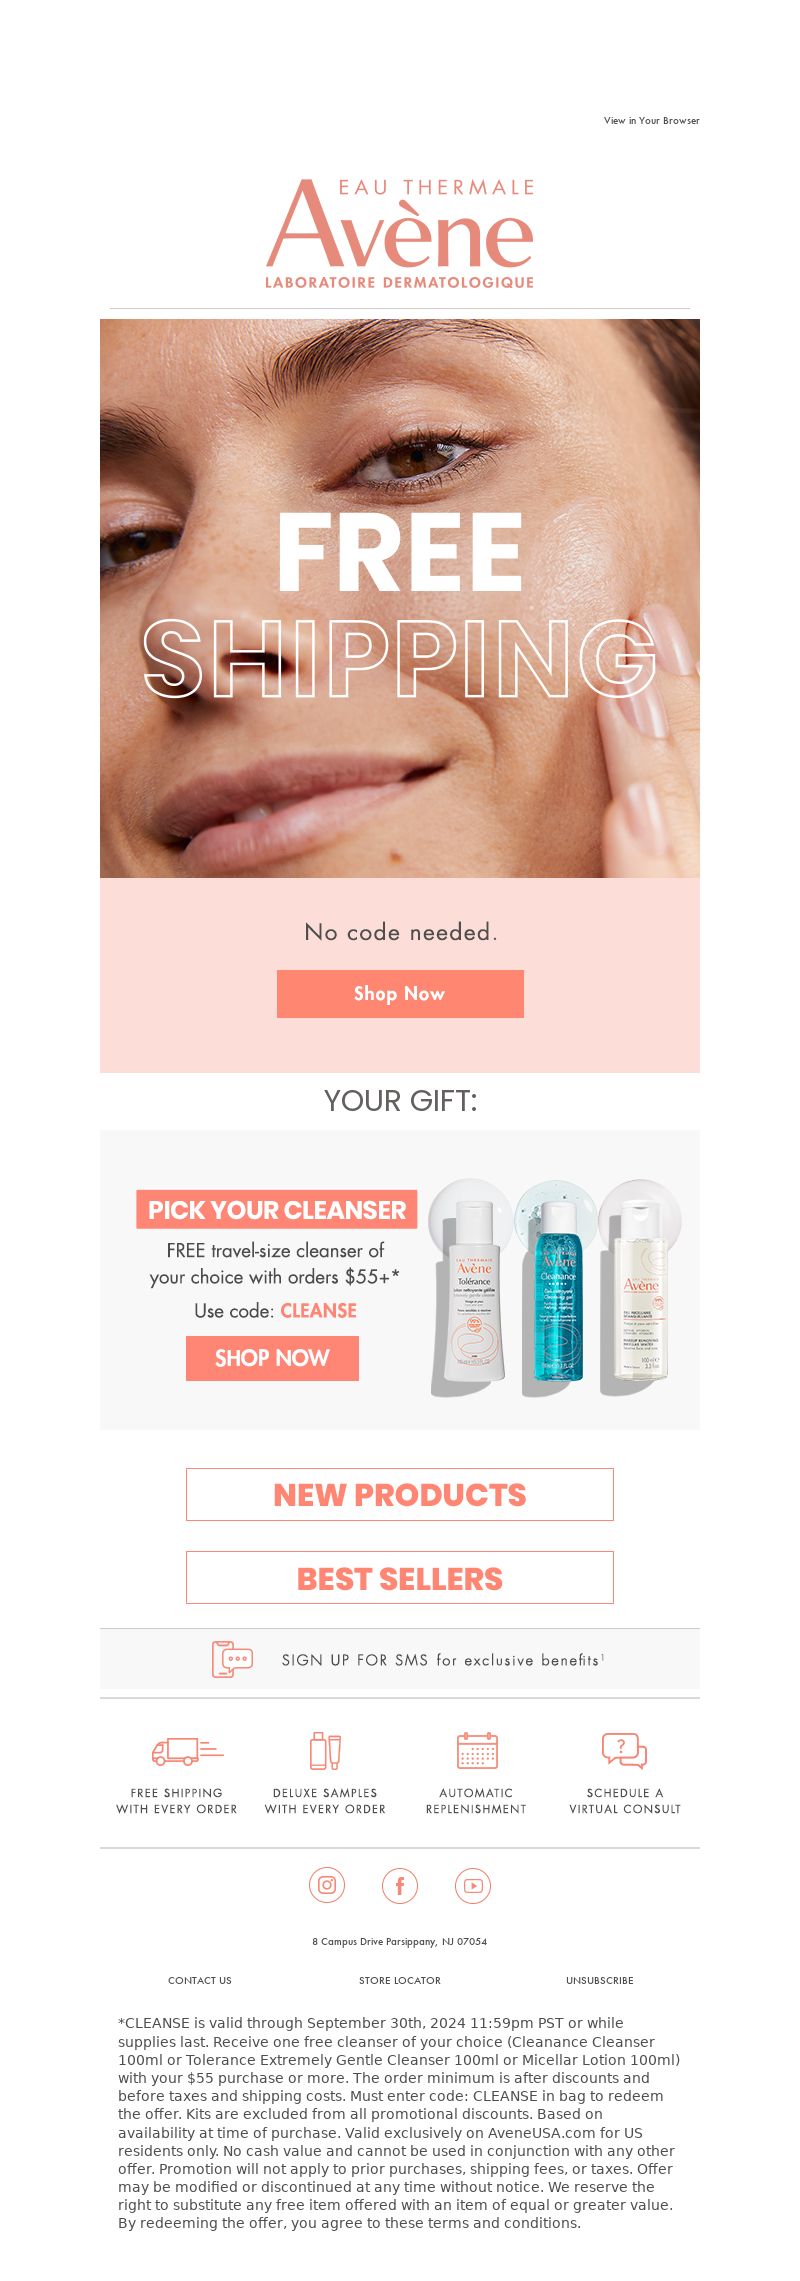Open the Store Locator link

[400, 1980]
